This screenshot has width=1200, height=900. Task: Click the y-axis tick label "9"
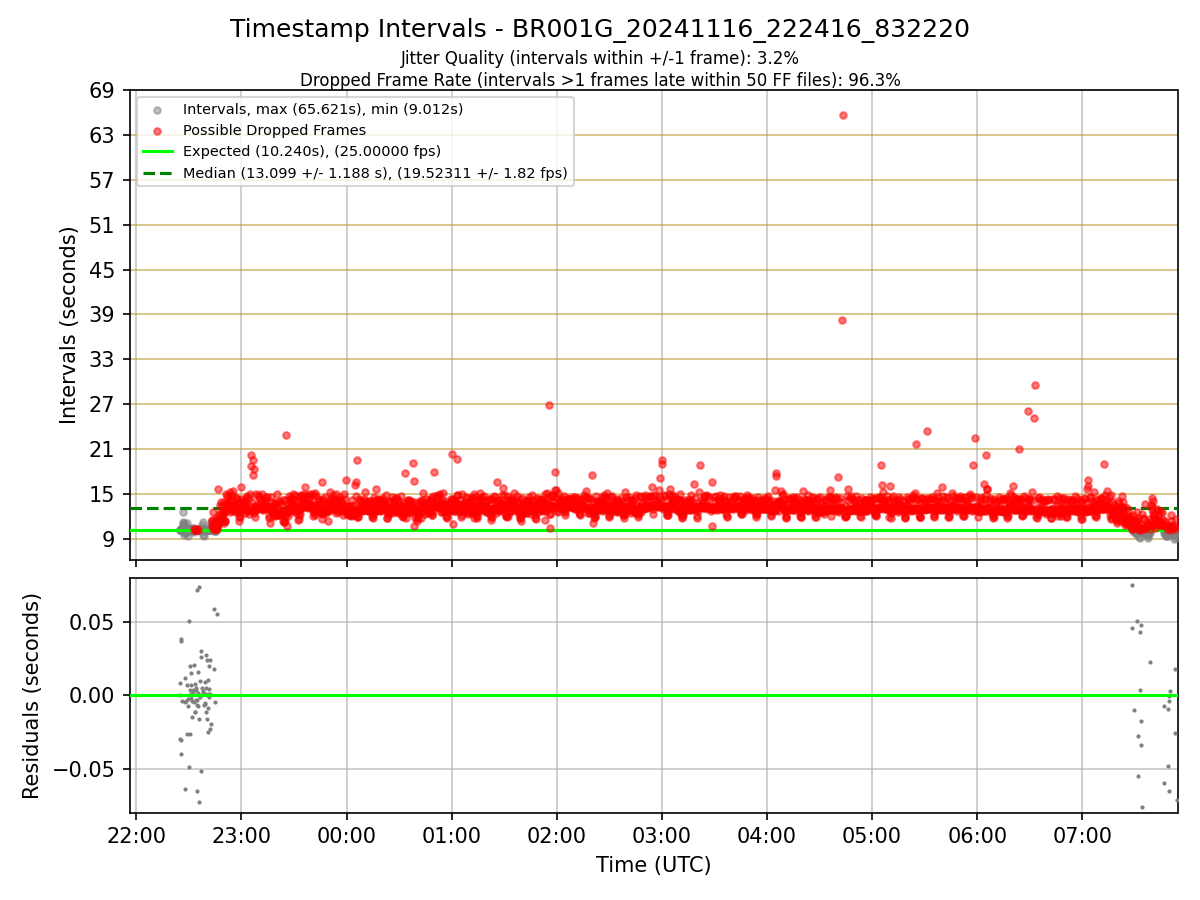tap(110, 540)
